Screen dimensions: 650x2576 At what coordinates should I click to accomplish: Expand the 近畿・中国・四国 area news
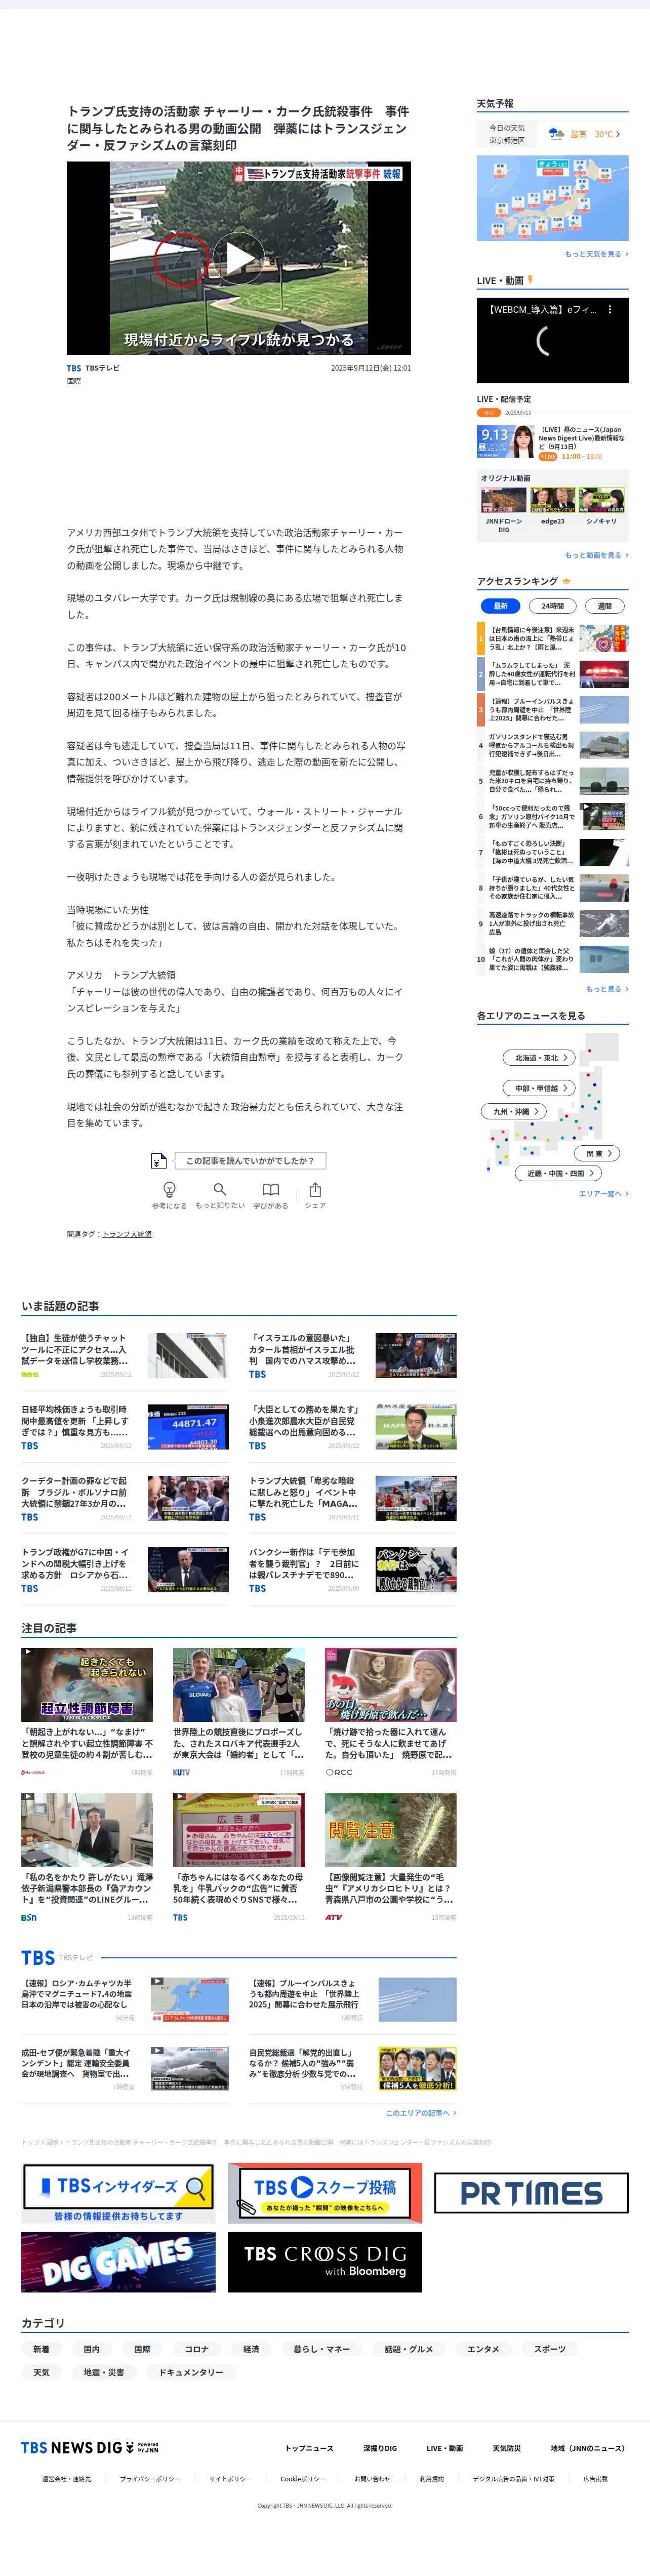(559, 1173)
